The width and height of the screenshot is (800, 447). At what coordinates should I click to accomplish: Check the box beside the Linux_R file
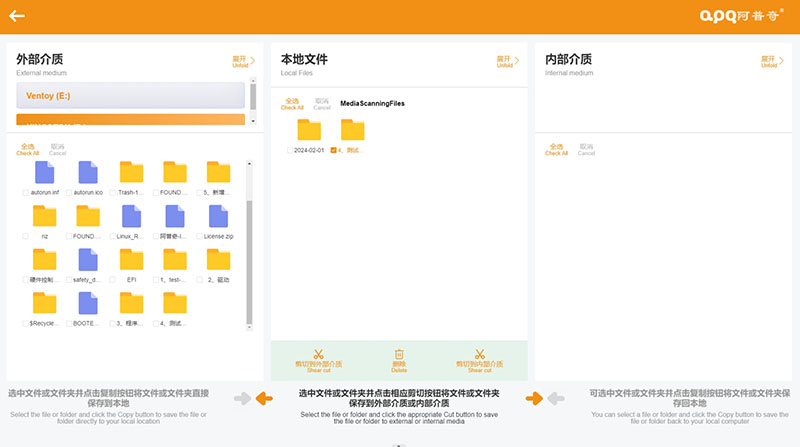pyautogui.click(x=113, y=236)
